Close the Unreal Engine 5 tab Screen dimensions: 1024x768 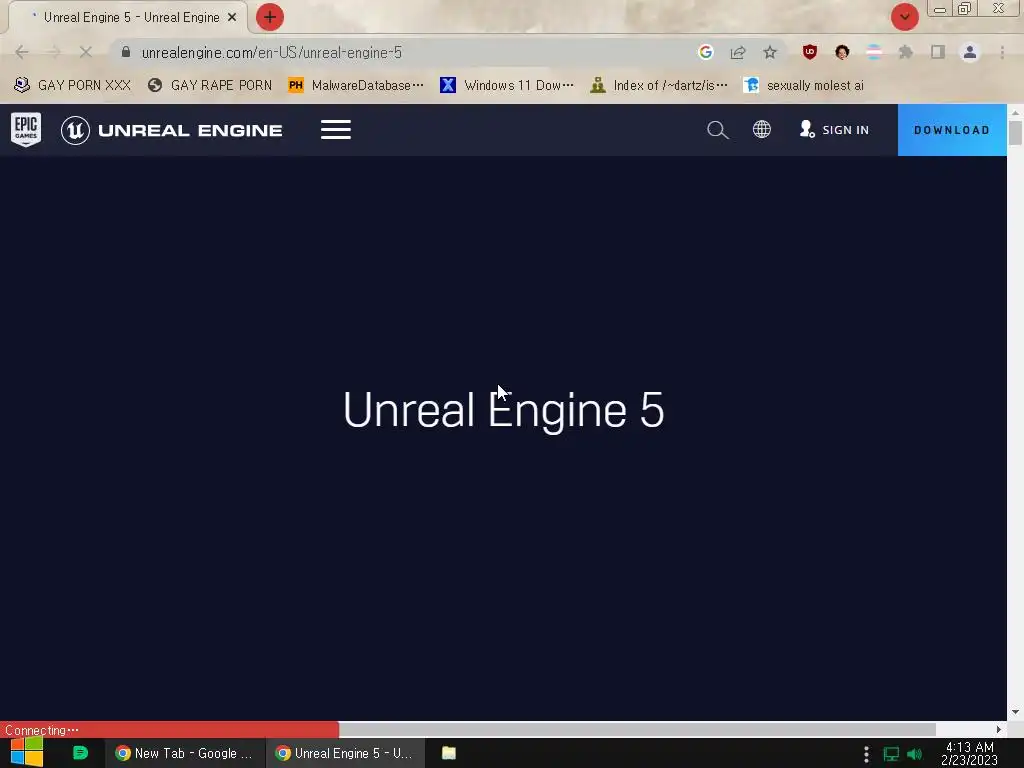tap(232, 17)
